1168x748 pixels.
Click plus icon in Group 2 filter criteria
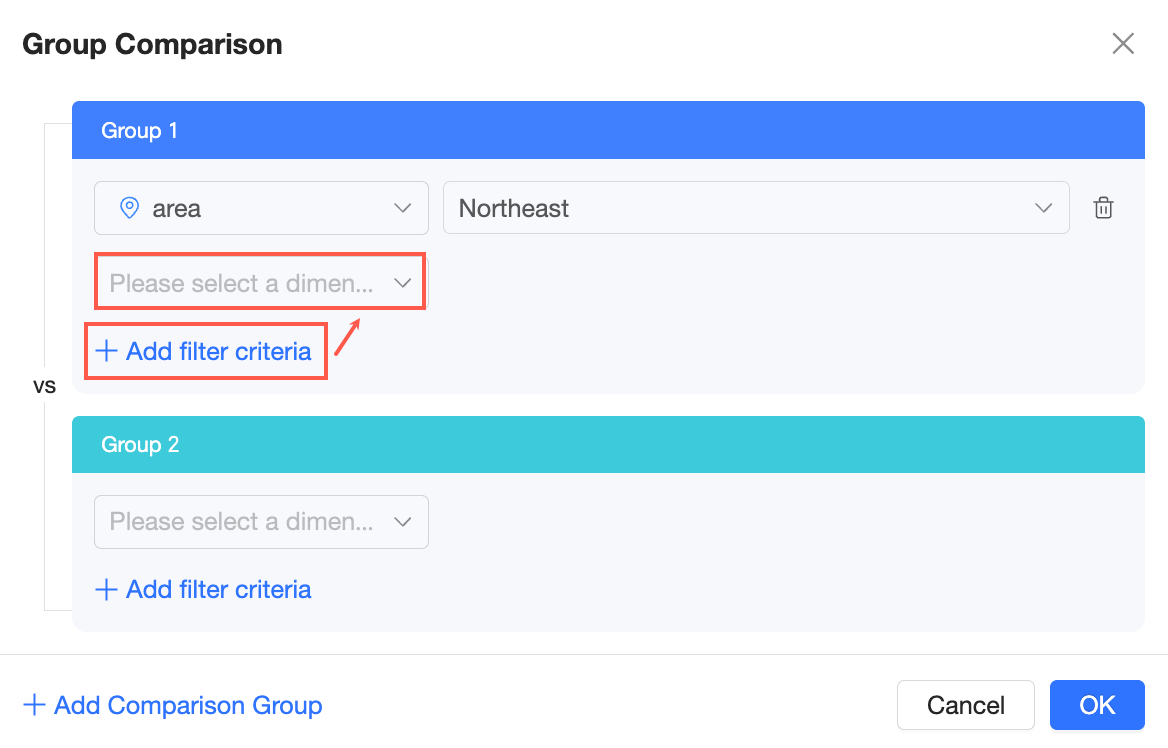(107, 589)
